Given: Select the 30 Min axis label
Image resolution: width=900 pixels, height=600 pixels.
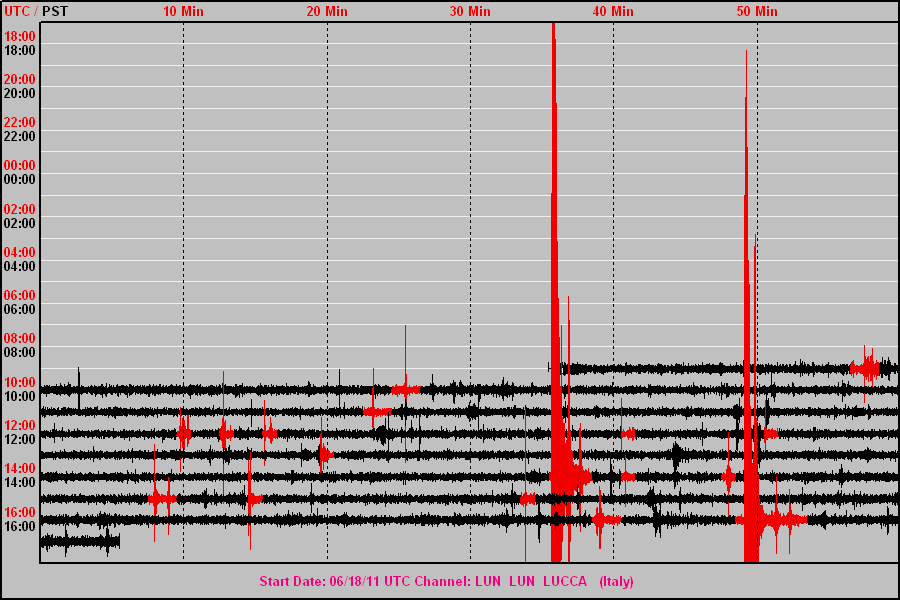Looking at the screenshot, I should tap(470, 11).
